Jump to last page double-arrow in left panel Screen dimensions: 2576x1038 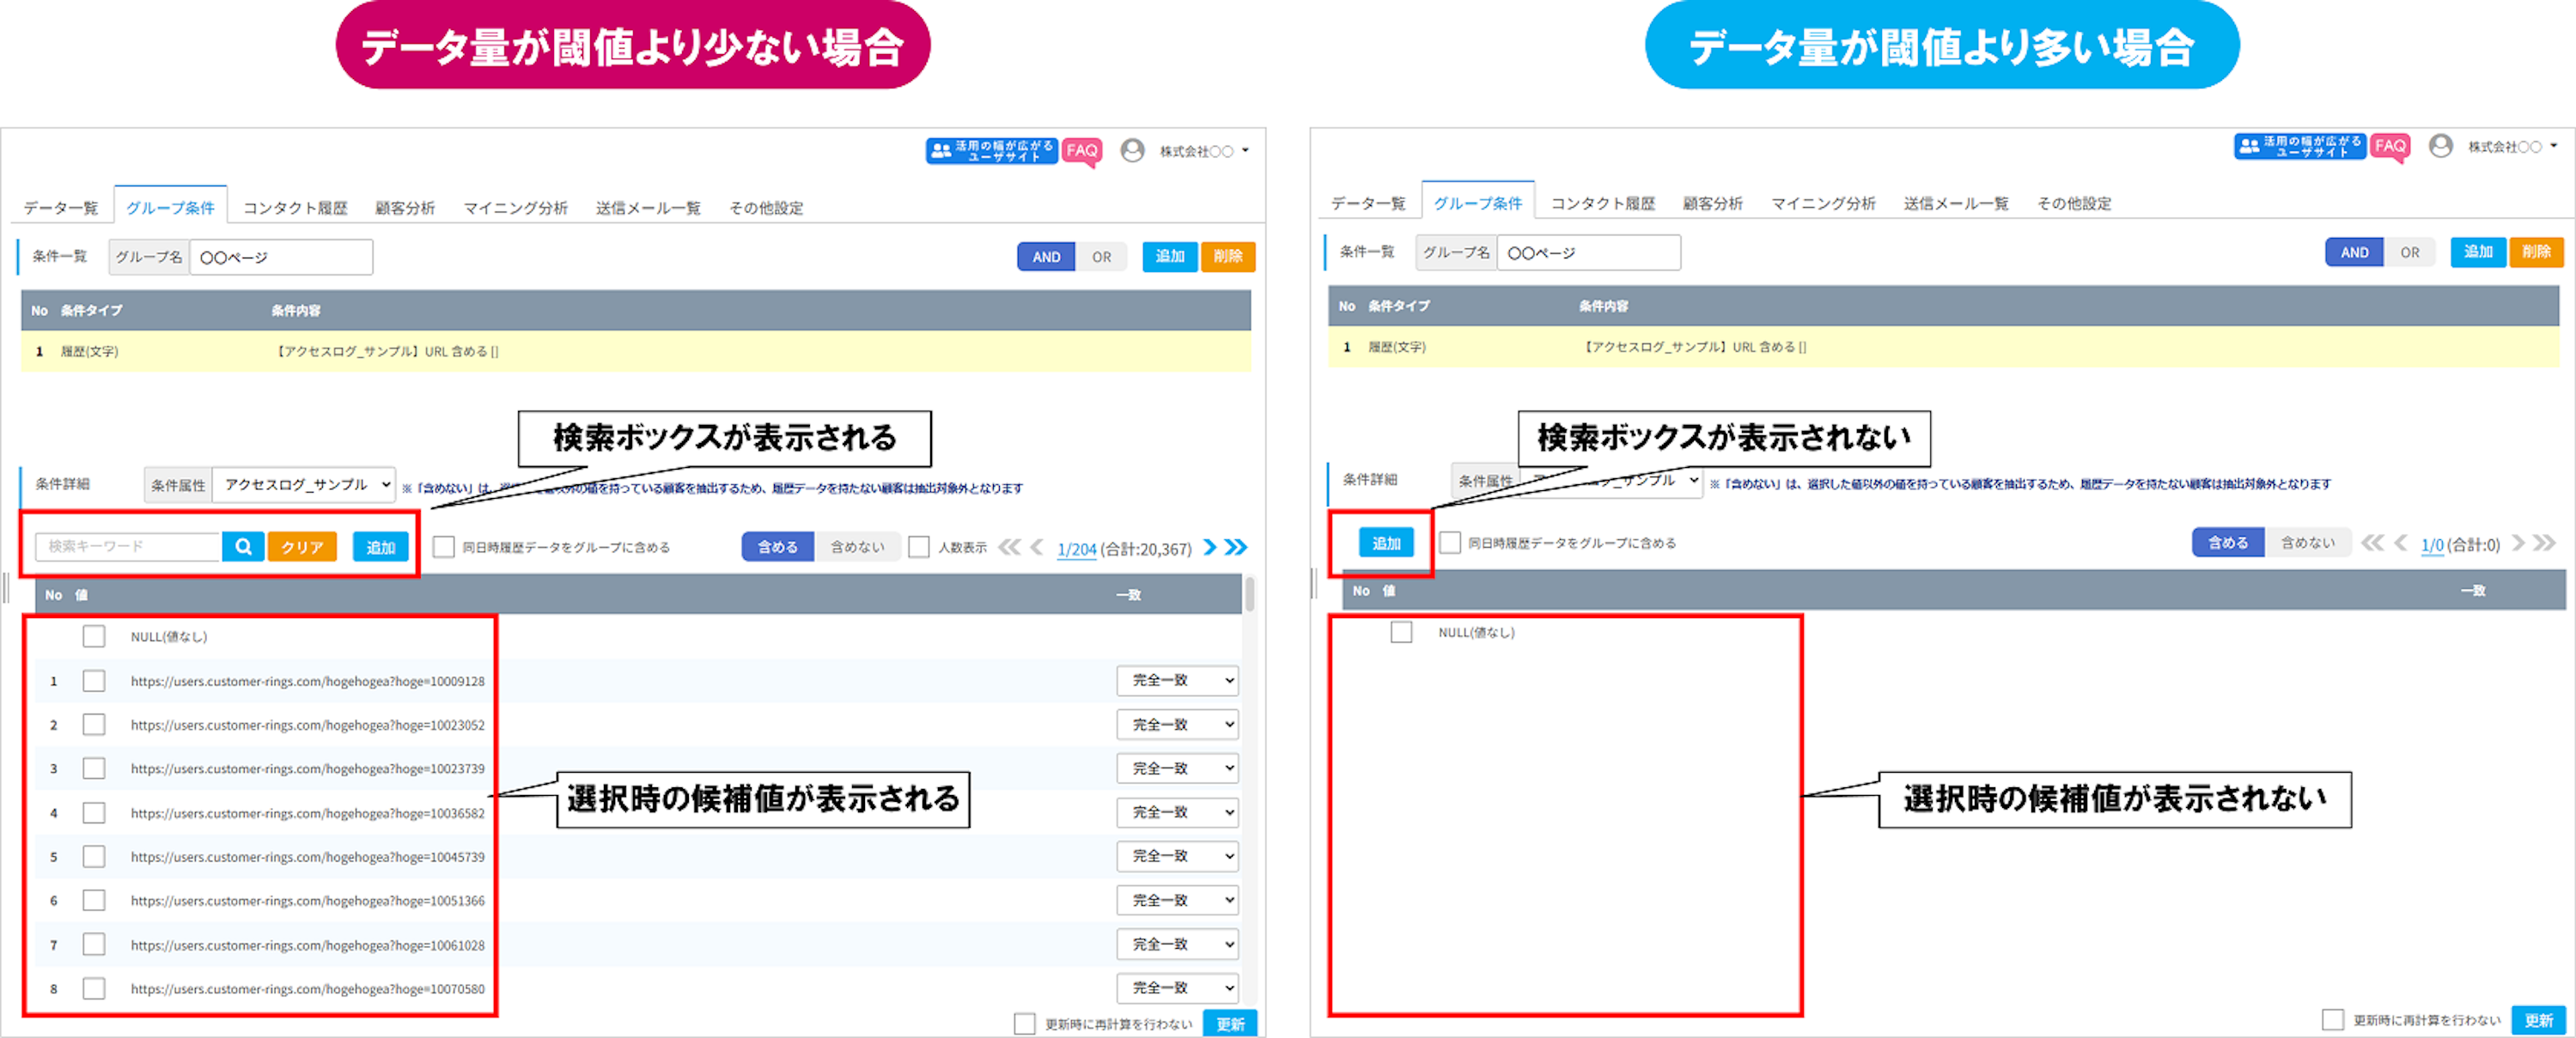tap(1236, 547)
